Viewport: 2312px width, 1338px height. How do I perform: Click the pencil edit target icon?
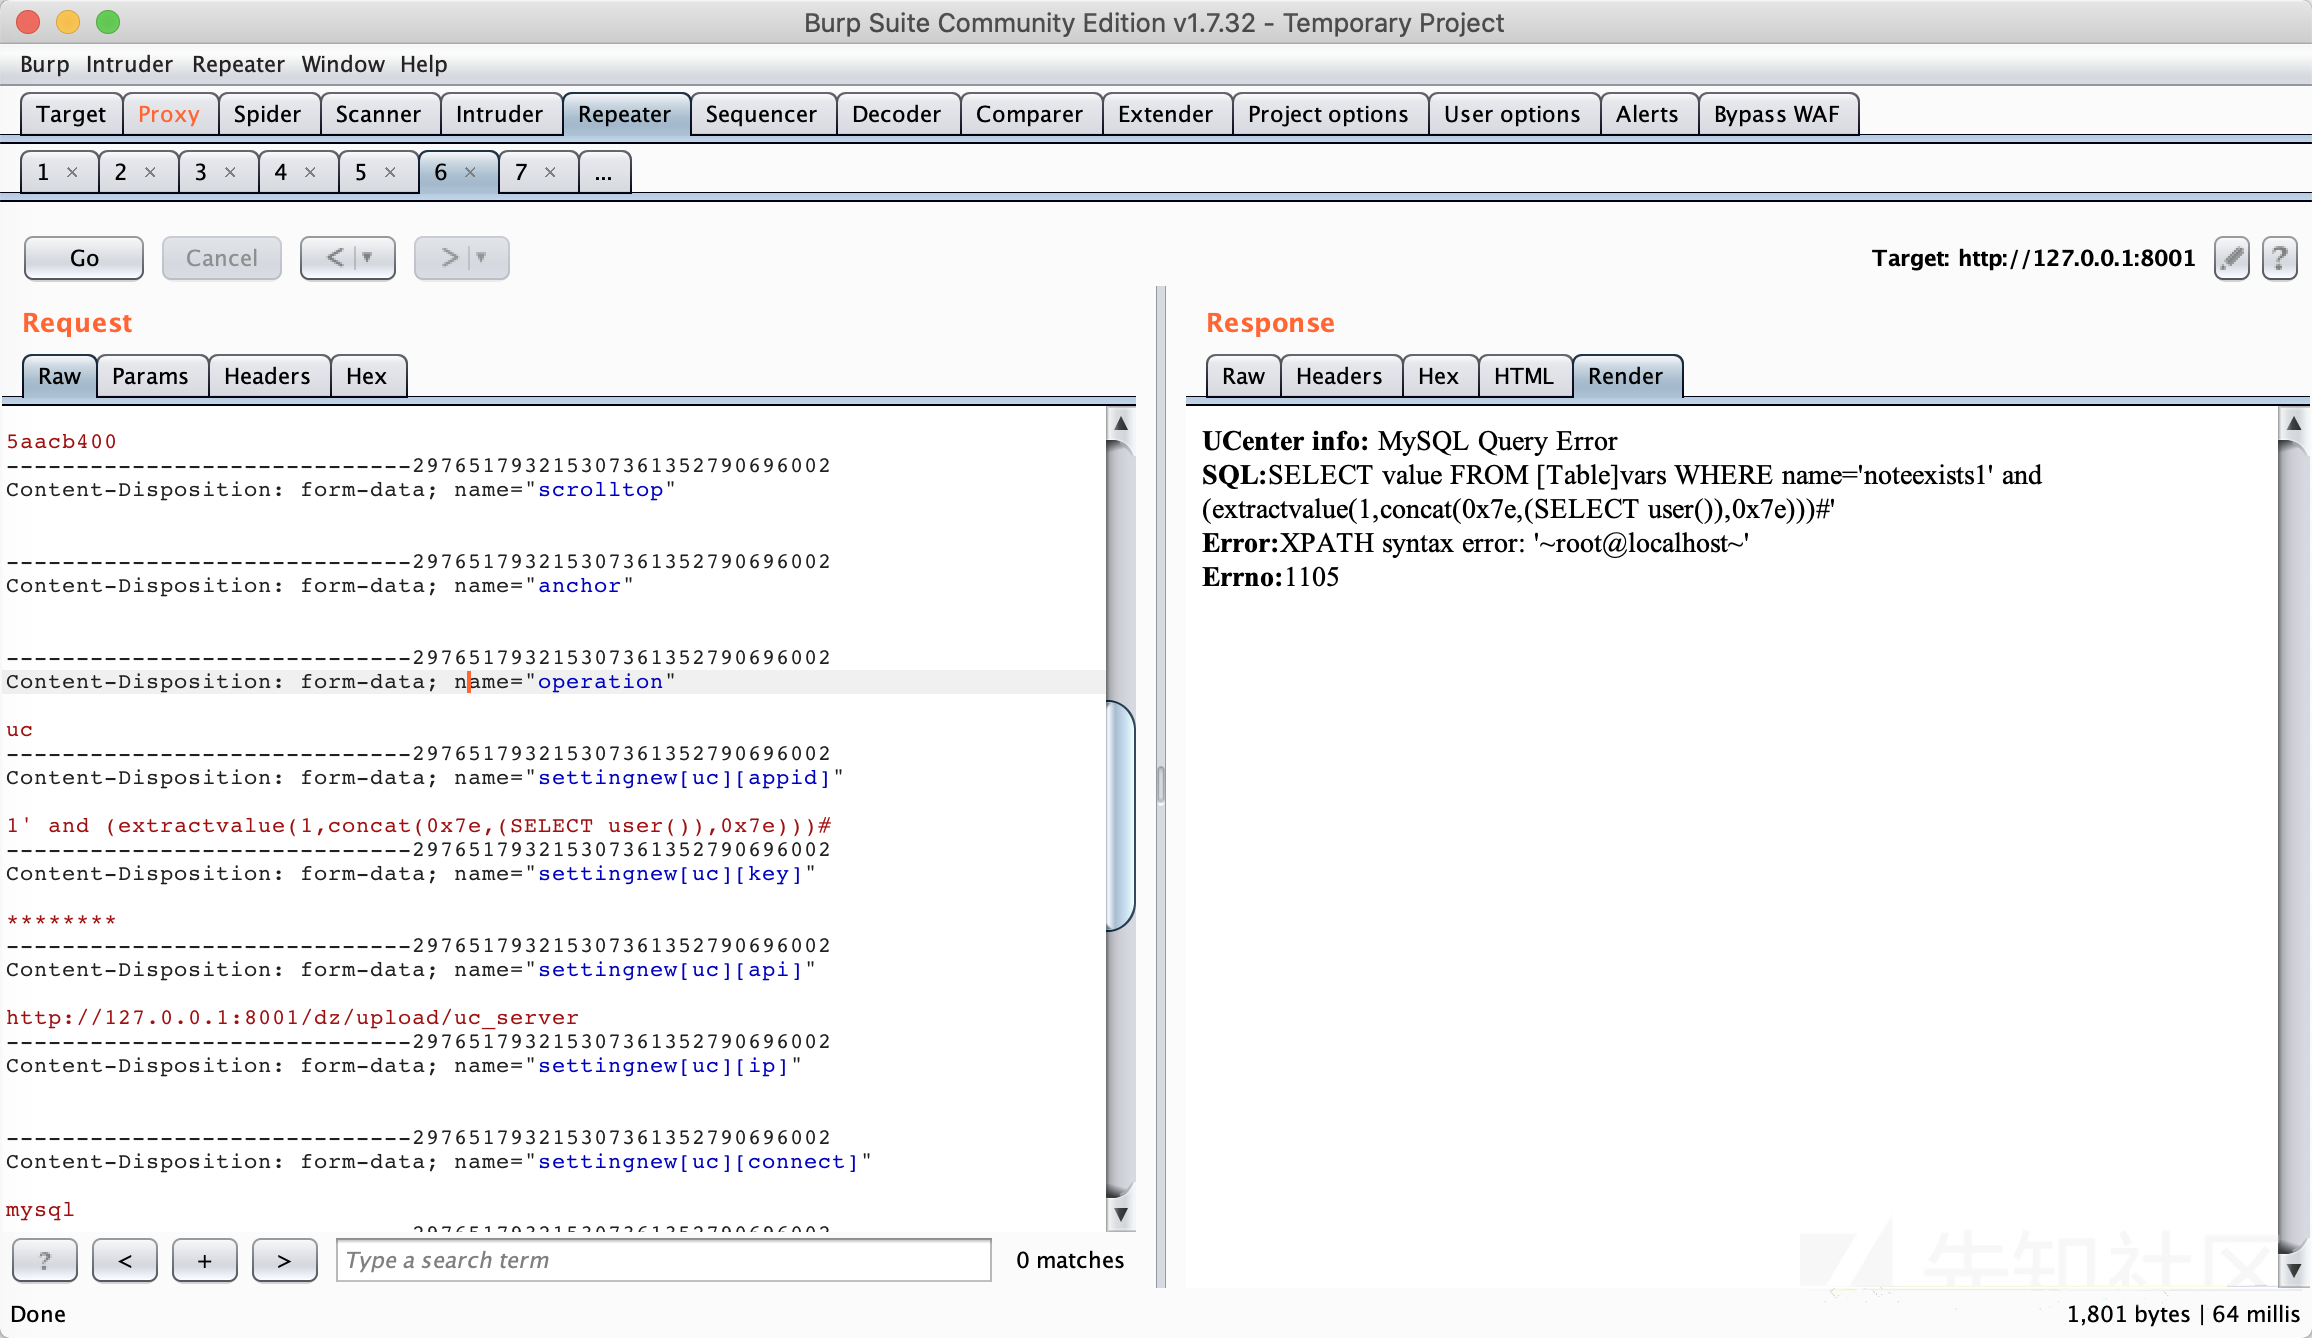pyautogui.click(x=2231, y=258)
